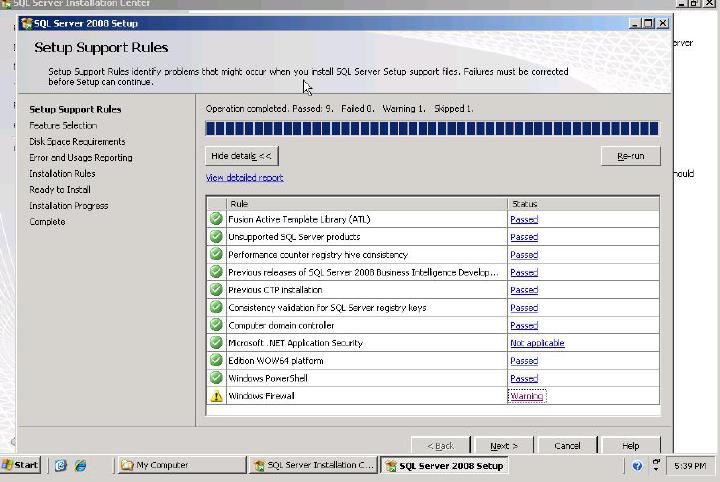Click Computer domain controller rule text

pos(281,325)
